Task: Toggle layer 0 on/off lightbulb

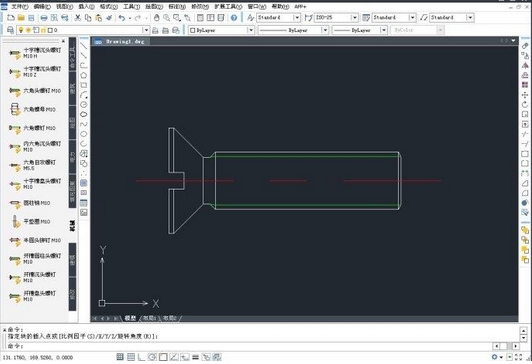Action: click(x=21, y=30)
